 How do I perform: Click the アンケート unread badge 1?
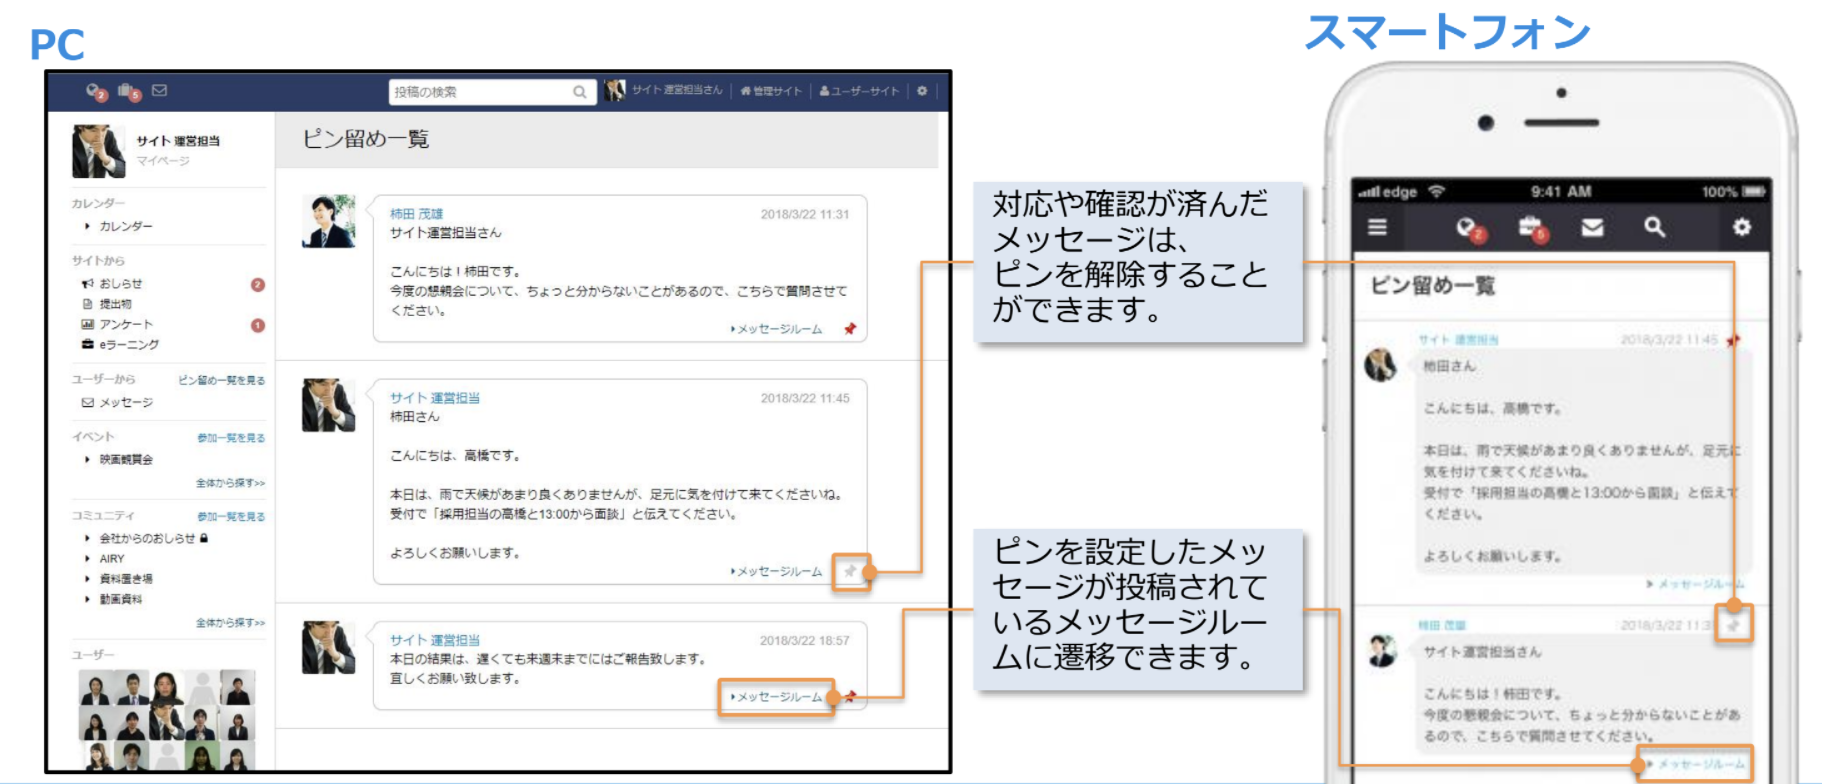258,325
